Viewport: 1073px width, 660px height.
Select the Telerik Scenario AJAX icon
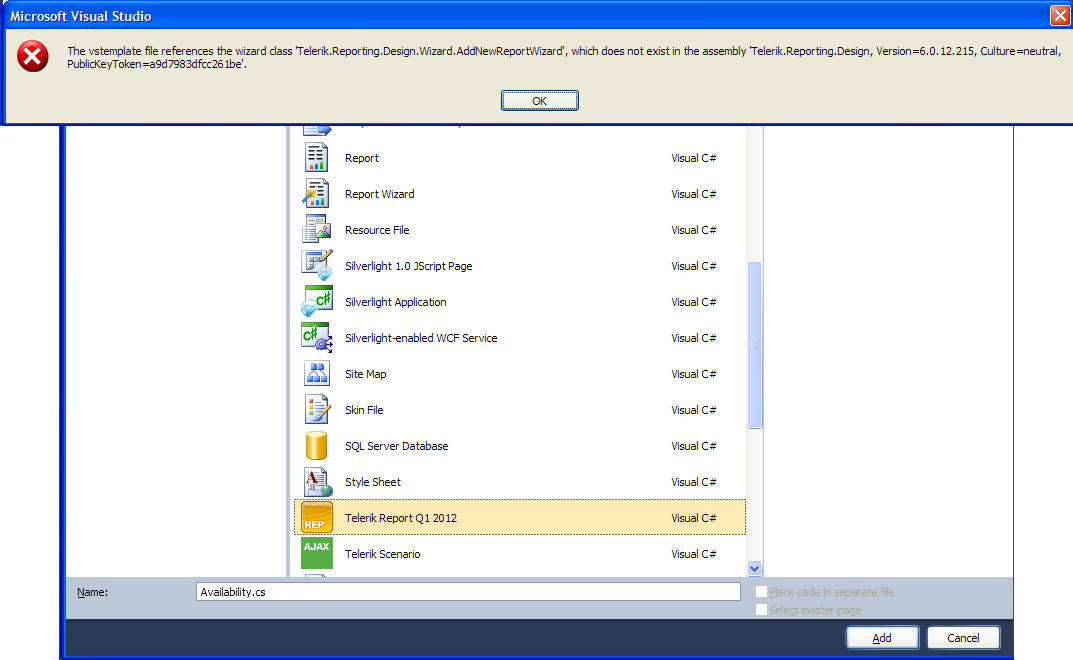(x=317, y=553)
